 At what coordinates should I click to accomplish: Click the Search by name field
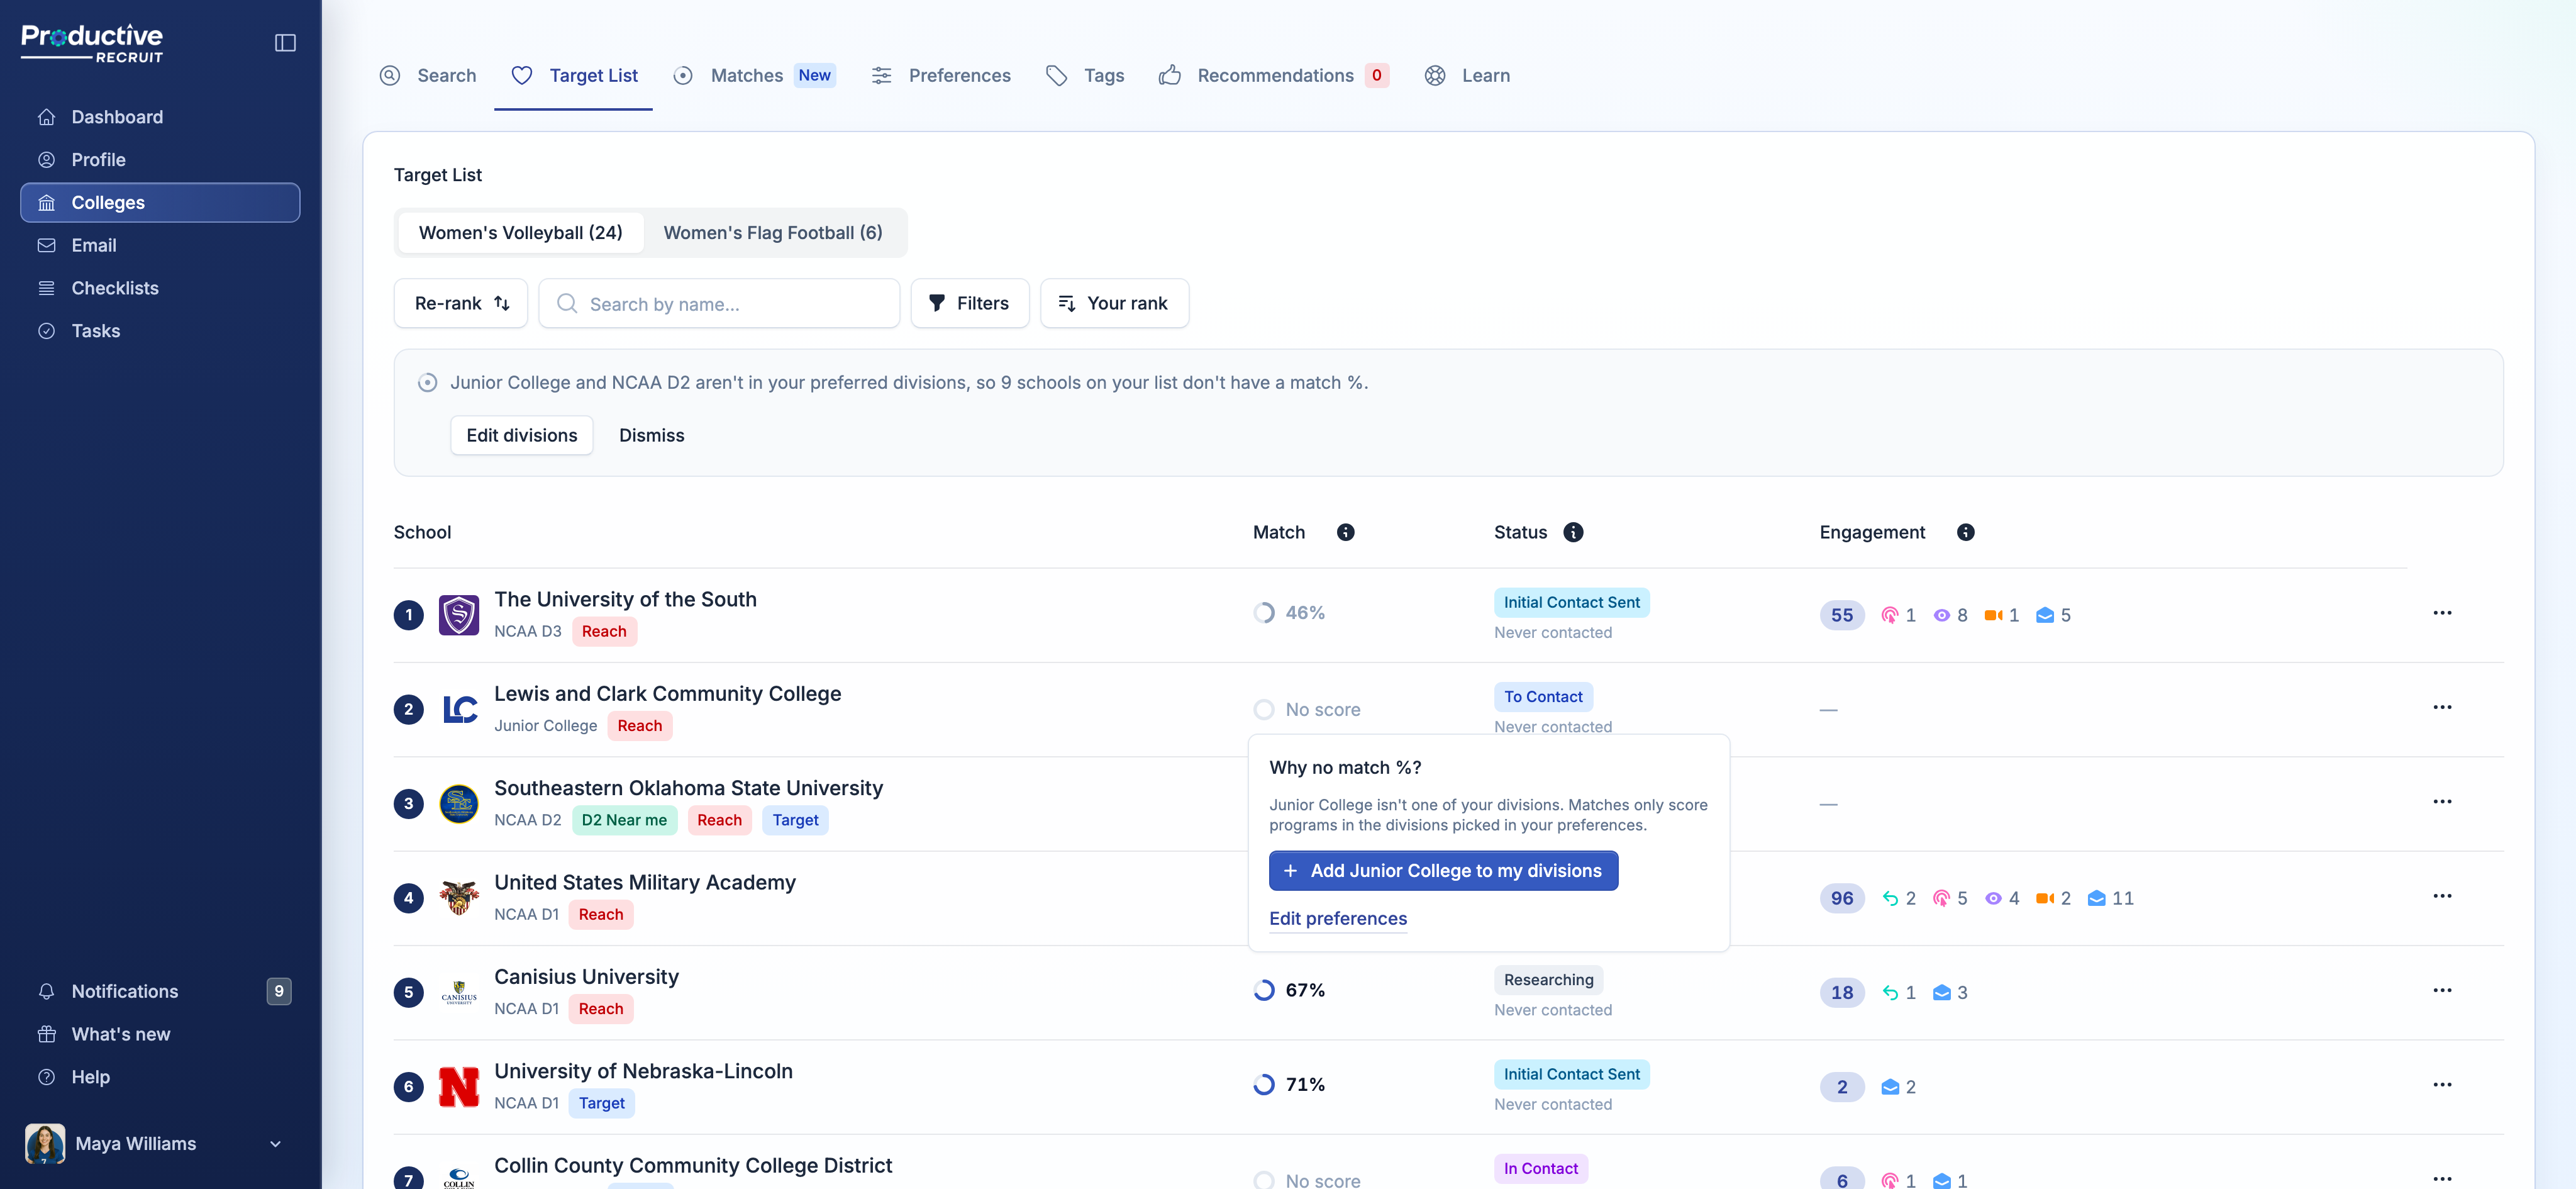click(x=719, y=303)
